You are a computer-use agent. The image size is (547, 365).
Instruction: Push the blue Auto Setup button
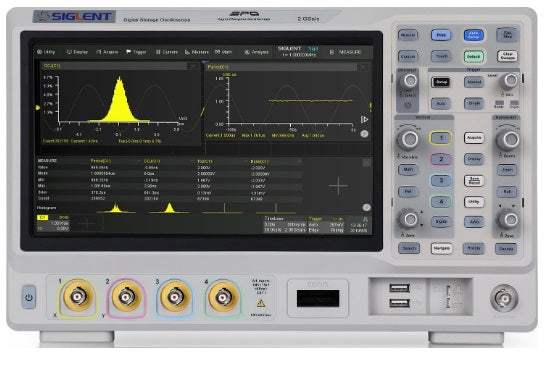[473, 35]
